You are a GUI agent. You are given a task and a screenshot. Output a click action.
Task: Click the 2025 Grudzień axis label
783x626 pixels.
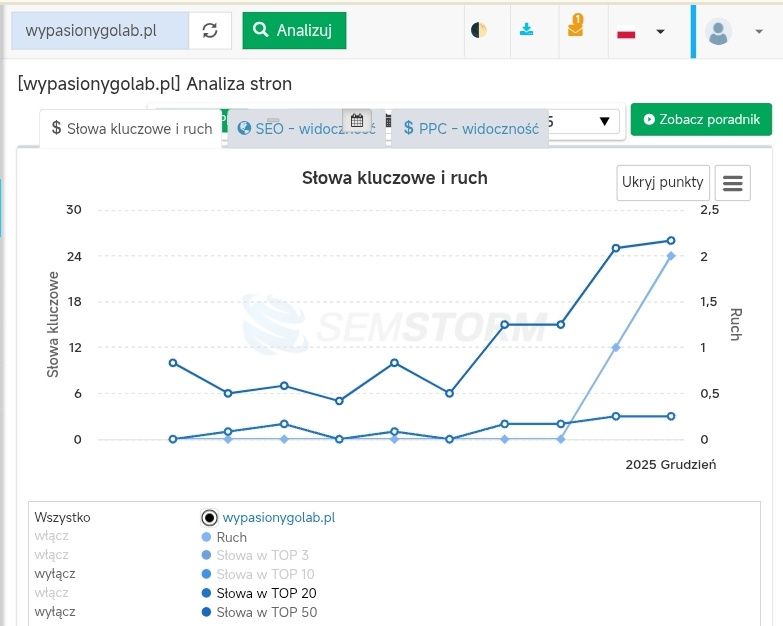(671, 465)
